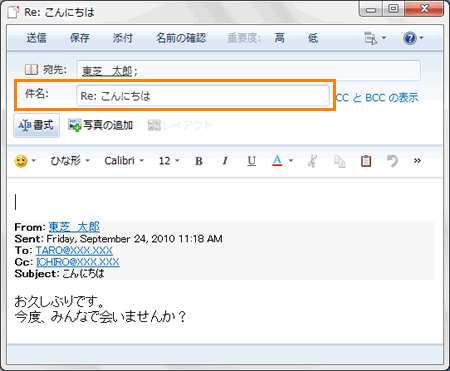Open the ICHIRO@XXX.XXX email link

(77, 262)
